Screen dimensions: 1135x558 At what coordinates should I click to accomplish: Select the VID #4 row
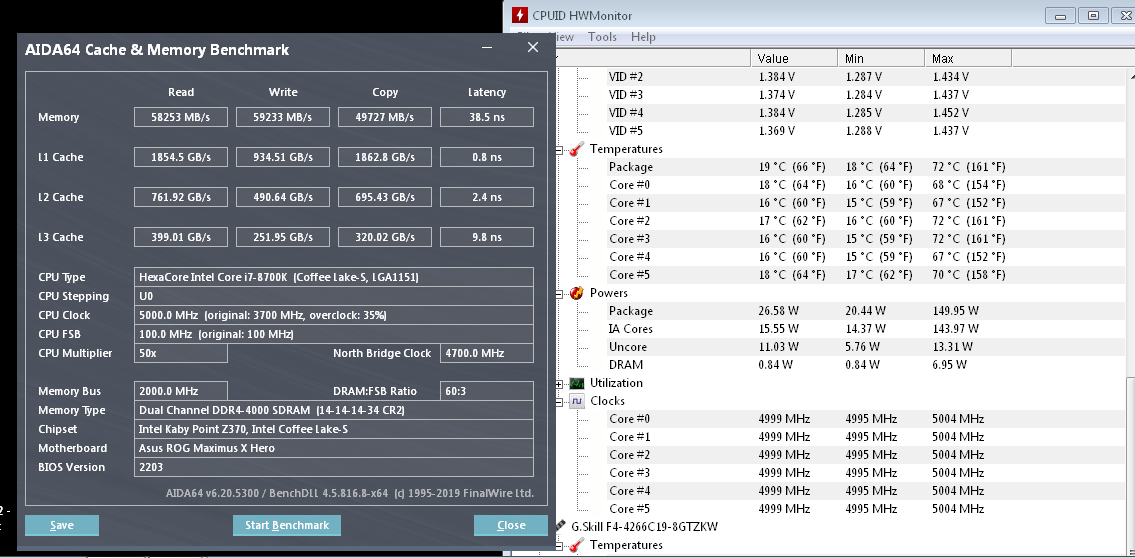coord(866,113)
